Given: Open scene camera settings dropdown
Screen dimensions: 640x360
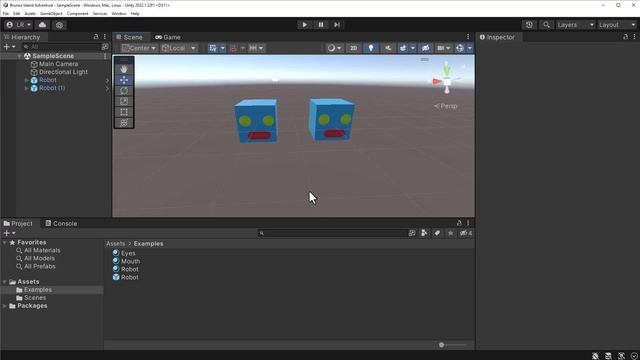Looking at the screenshot, I should tap(443, 48).
